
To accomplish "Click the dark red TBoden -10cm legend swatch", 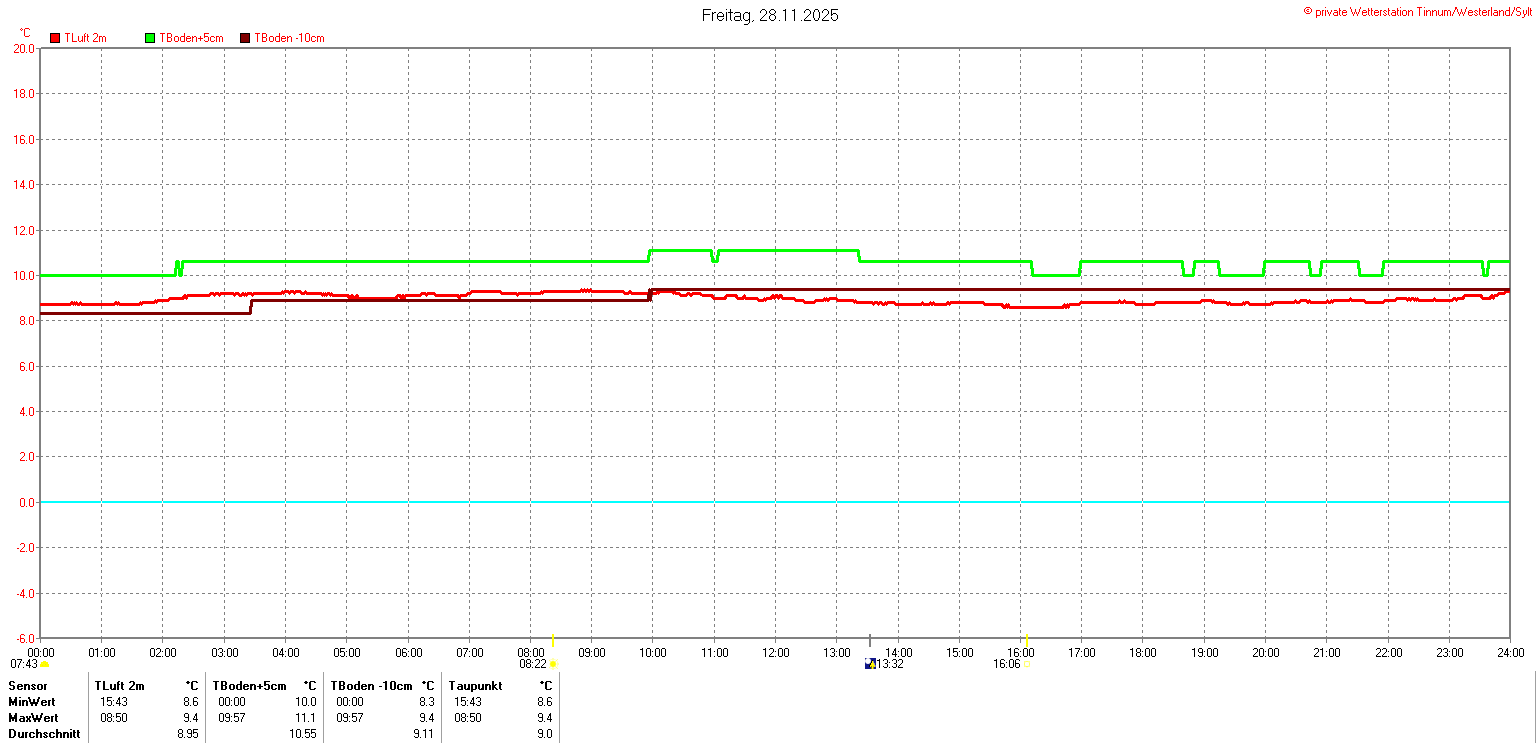I will pyautogui.click(x=245, y=38).
